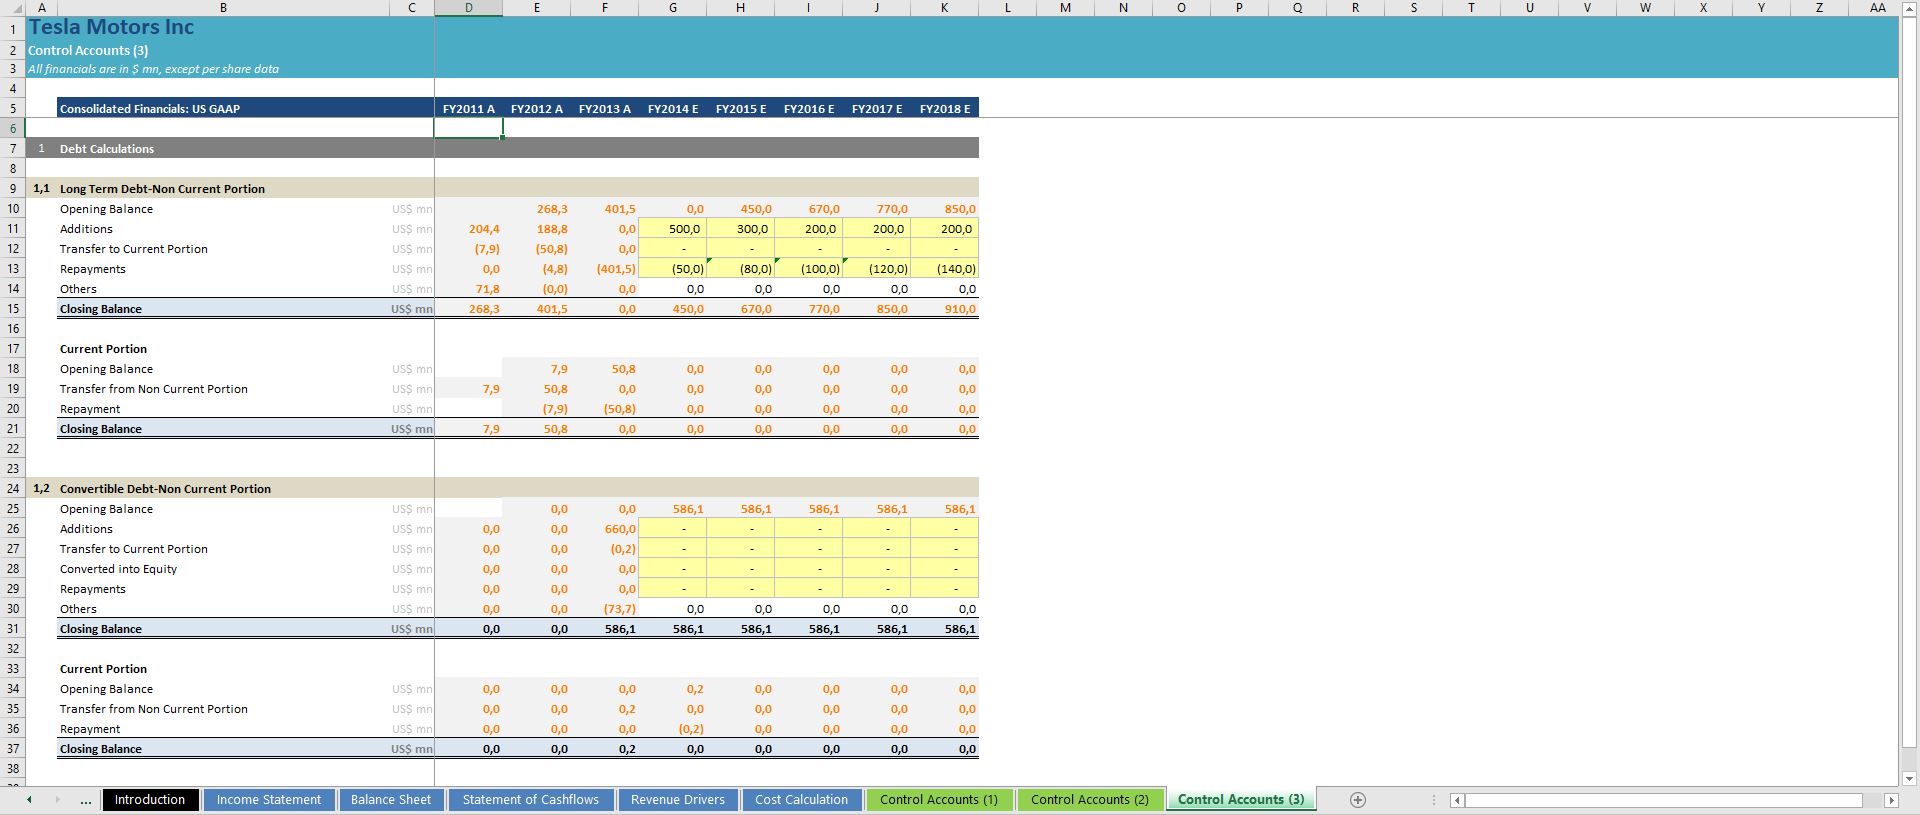Click the Opening Balance cell '850,0'
Screen dimensions: 1920x815
coord(945,209)
